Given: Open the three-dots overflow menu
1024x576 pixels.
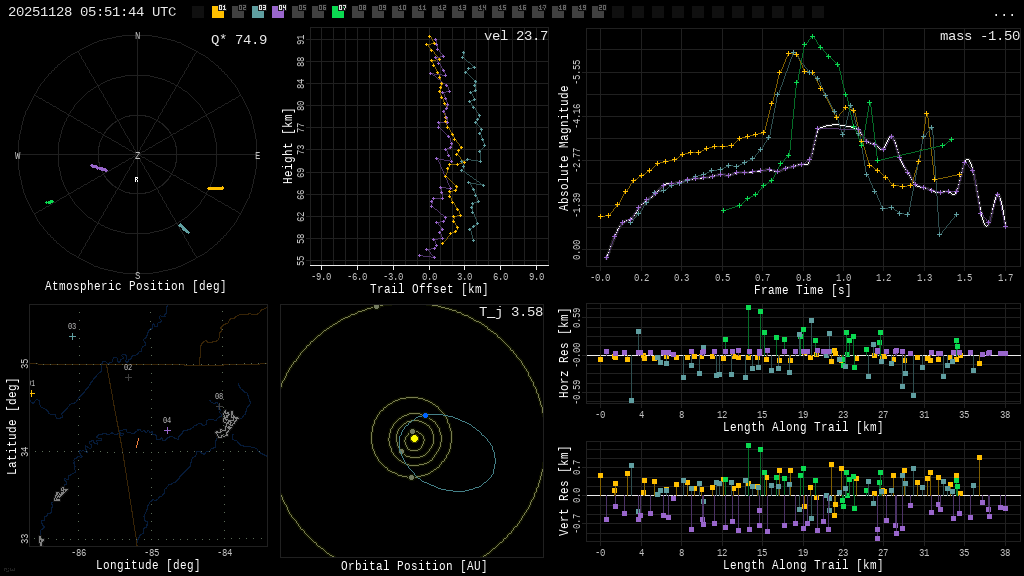Looking at the screenshot, I should (1003, 13).
